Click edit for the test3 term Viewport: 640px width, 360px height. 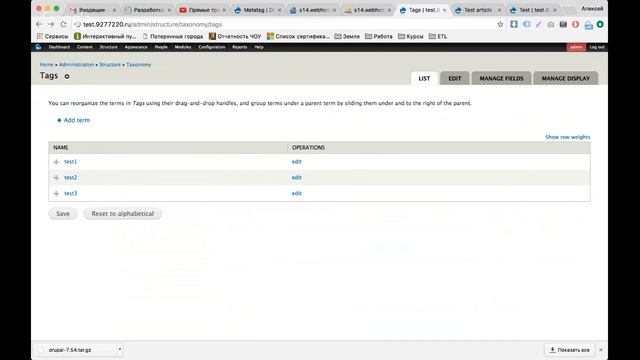coord(297,193)
